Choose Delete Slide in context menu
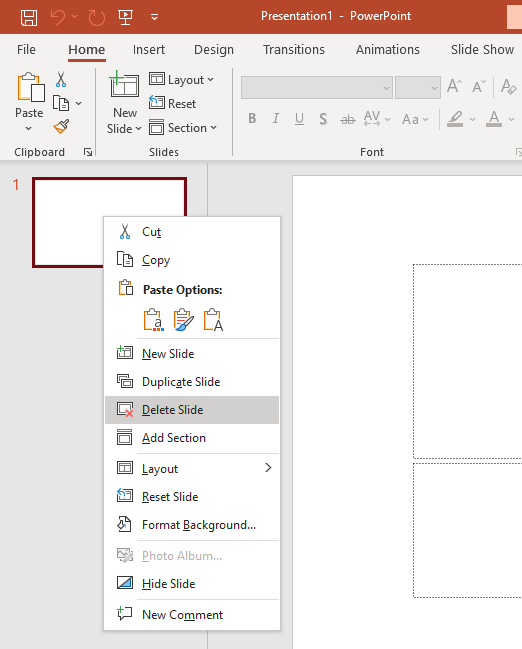Viewport: 522px width, 649px height. point(192,410)
